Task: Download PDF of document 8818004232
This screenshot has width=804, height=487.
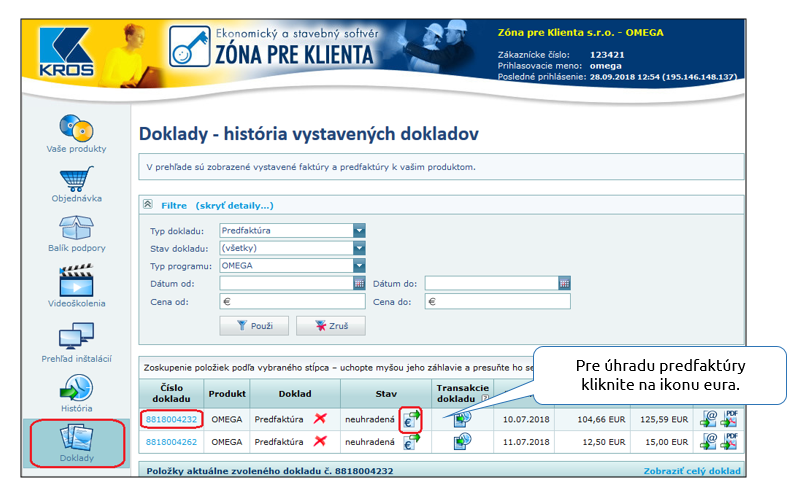Action: 729,419
